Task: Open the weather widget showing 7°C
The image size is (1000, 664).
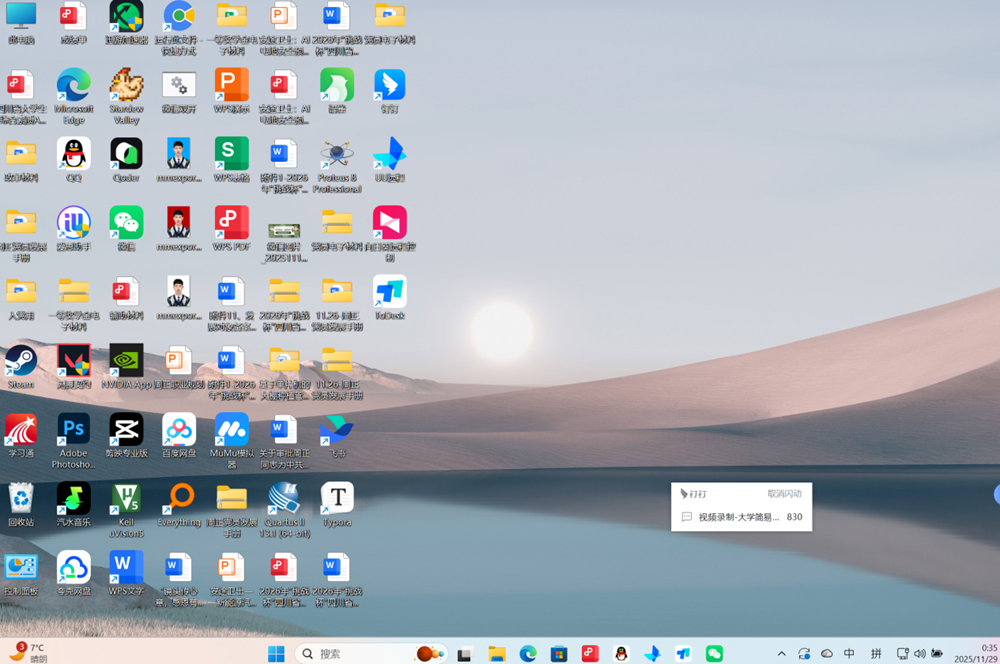Action: [28, 653]
